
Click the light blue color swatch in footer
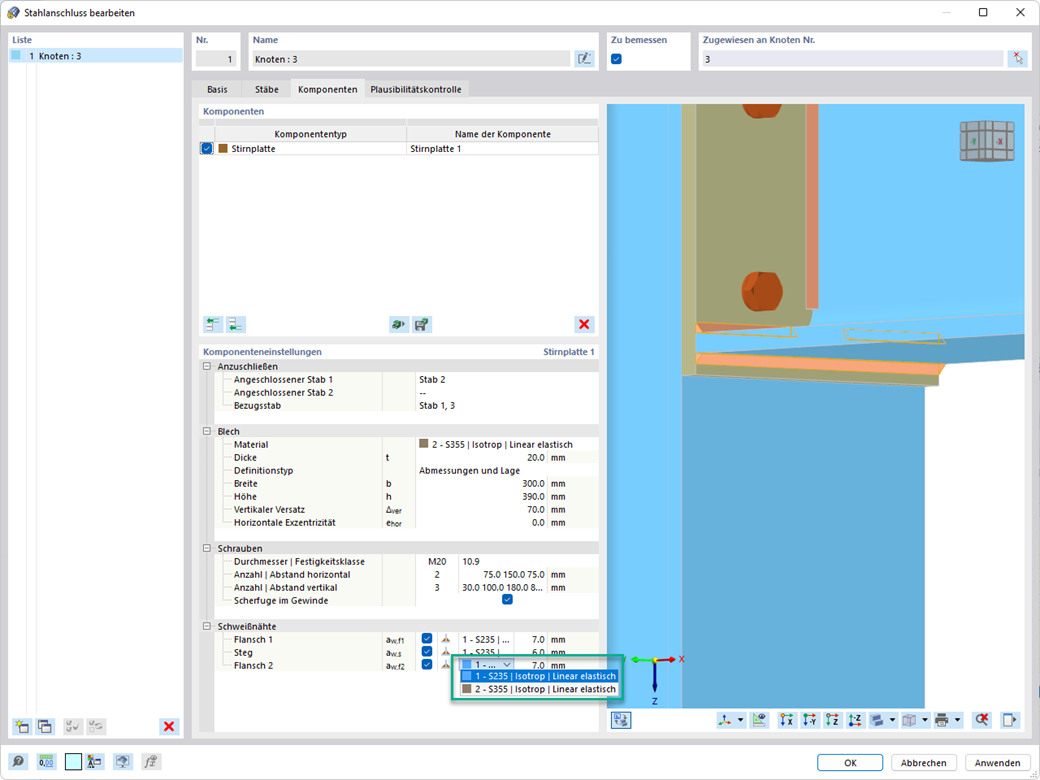(73, 761)
